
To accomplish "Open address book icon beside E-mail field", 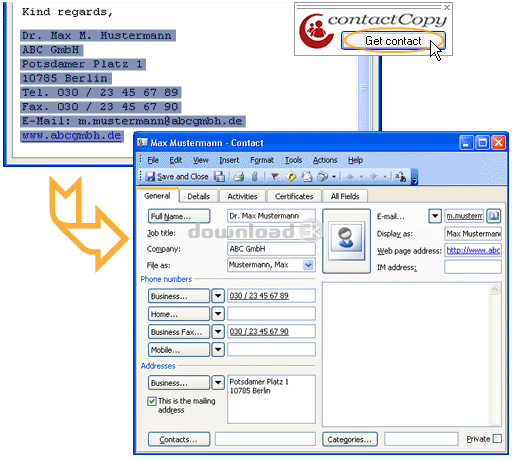I will [x=494, y=216].
